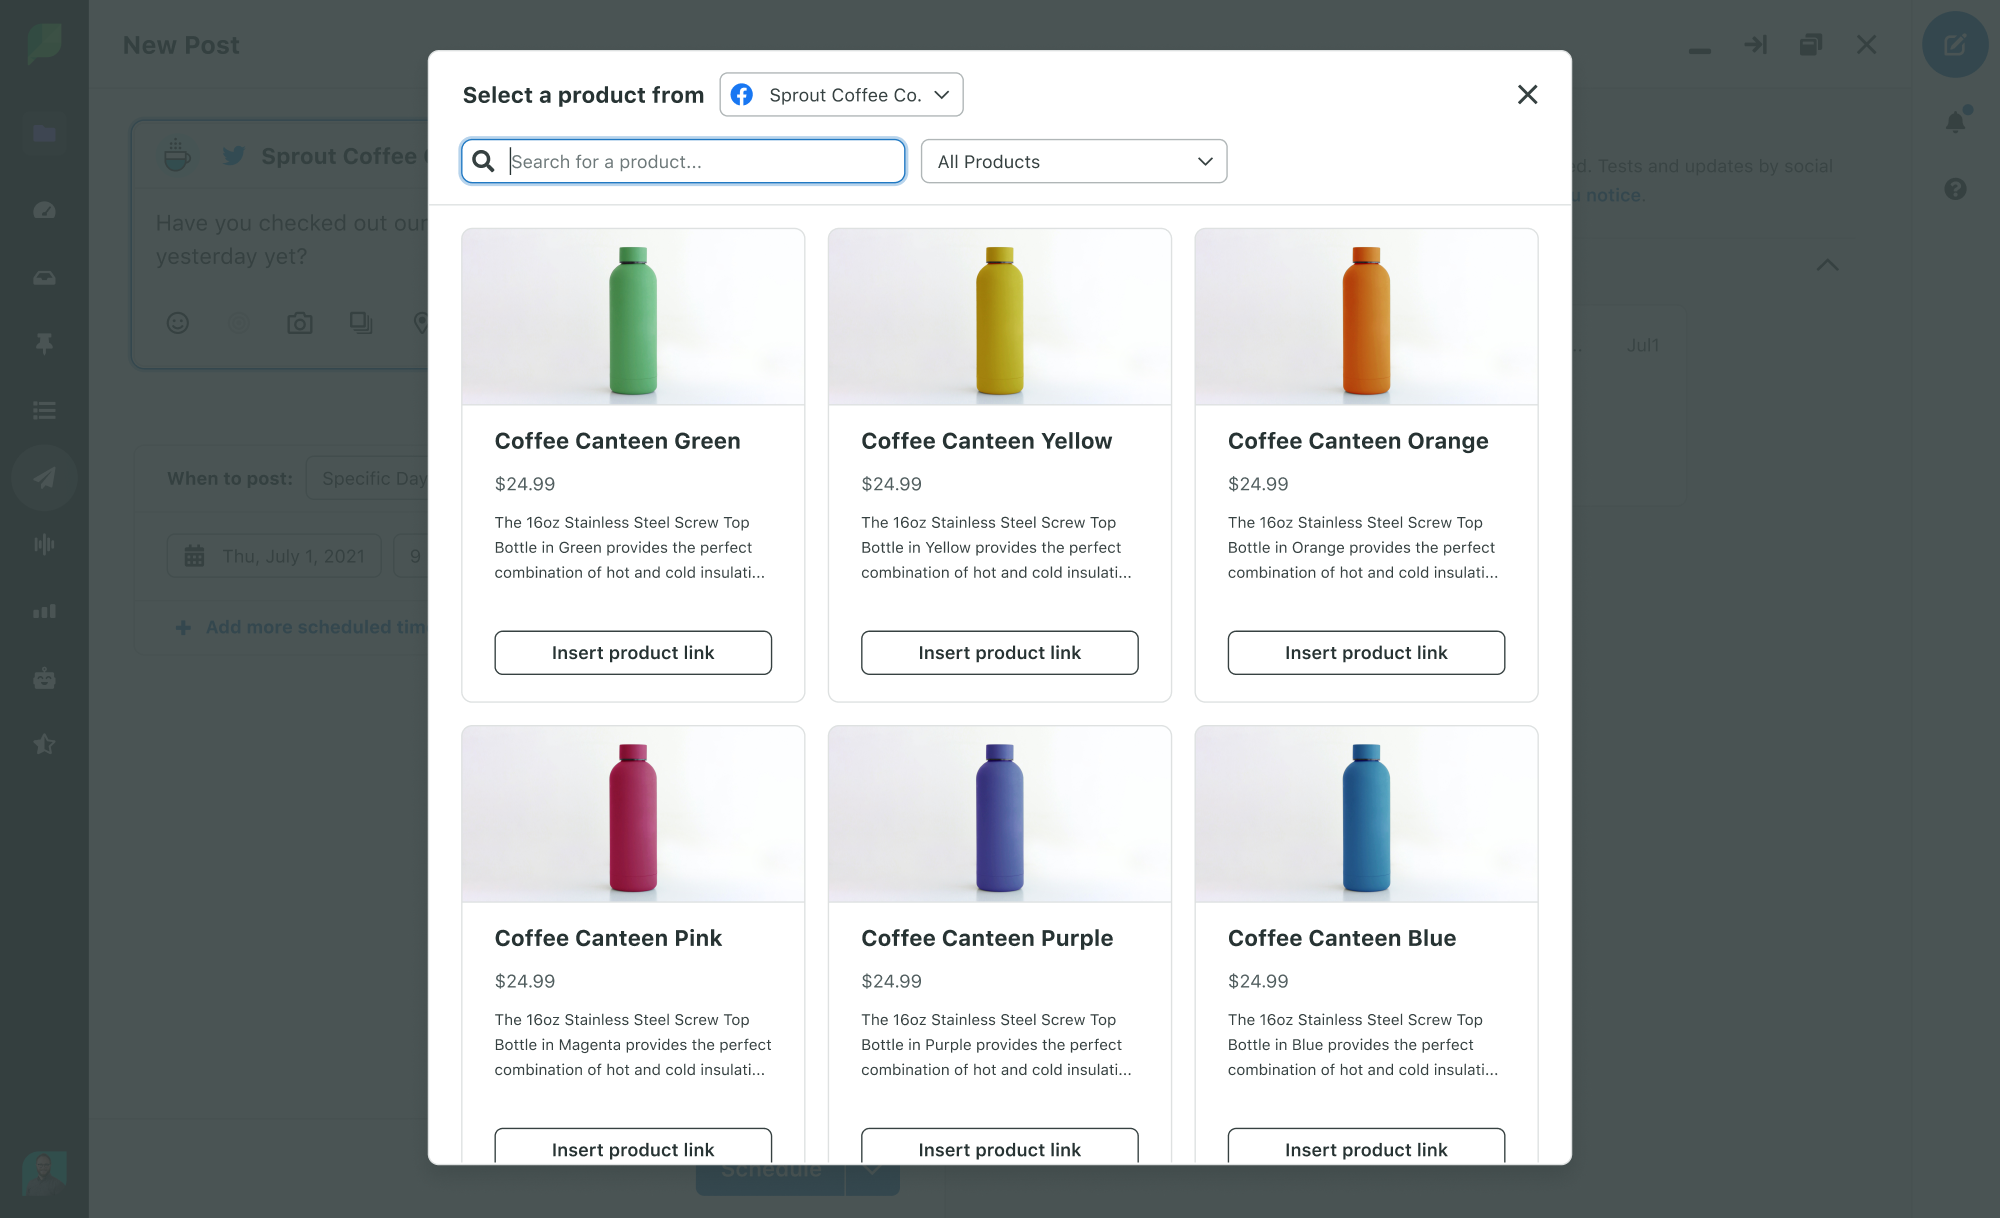2000x1218 pixels.
Task: Insert product link for Coffee Canteen Green
Action: [631, 653]
